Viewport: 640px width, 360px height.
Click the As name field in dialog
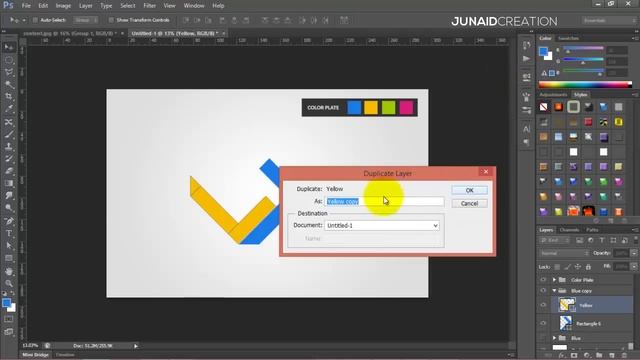[x=384, y=201]
